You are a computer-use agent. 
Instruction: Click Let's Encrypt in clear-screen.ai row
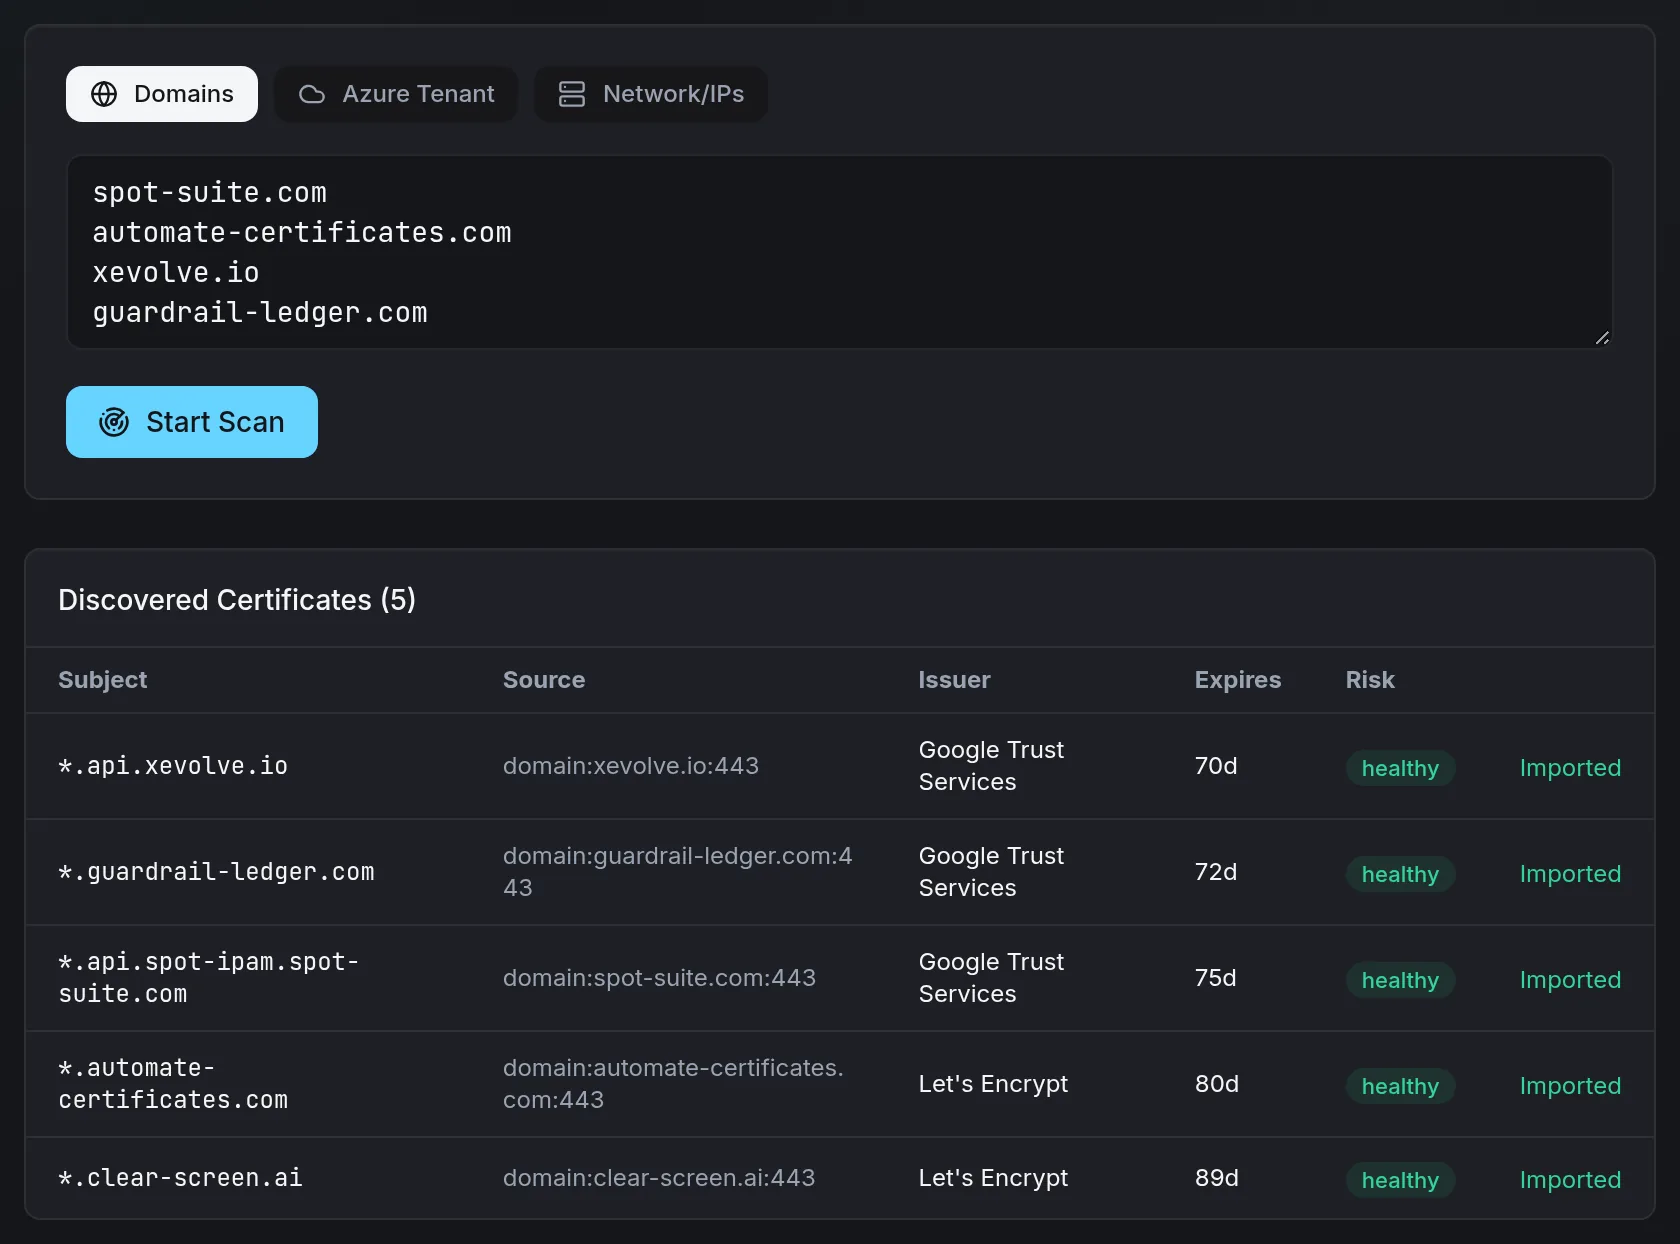(x=993, y=1178)
